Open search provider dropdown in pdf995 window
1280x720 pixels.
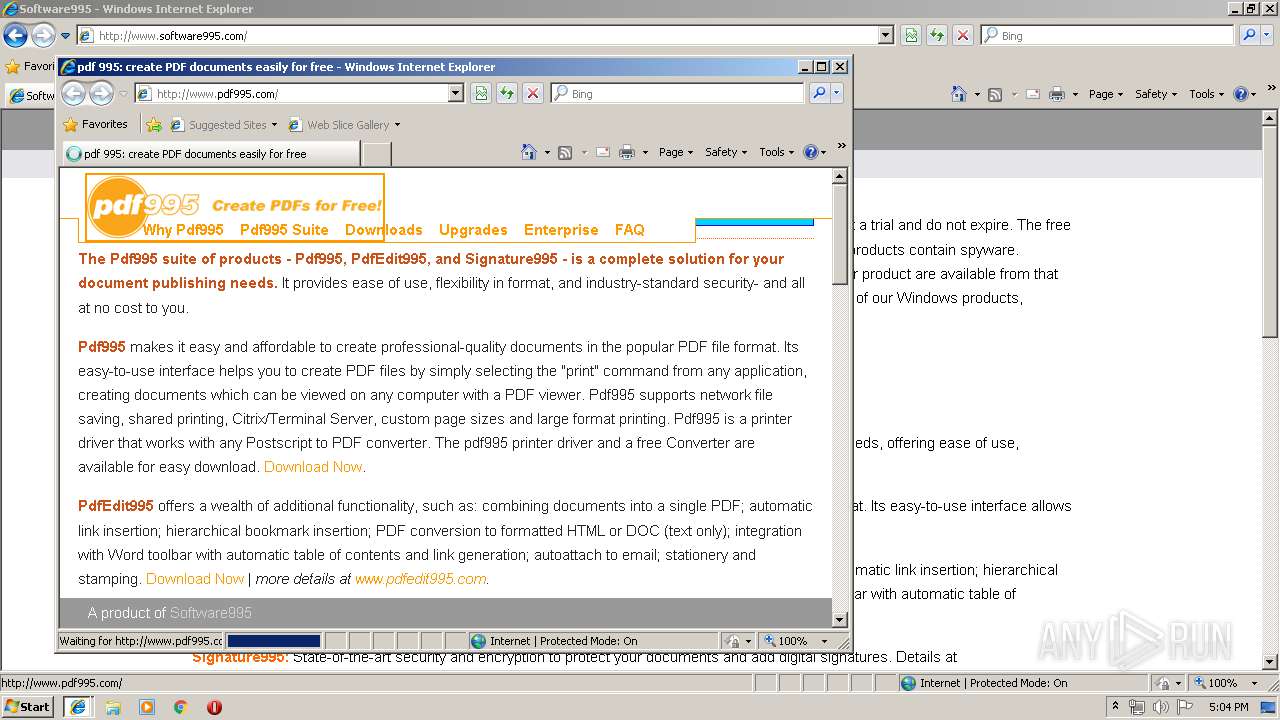(x=837, y=93)
